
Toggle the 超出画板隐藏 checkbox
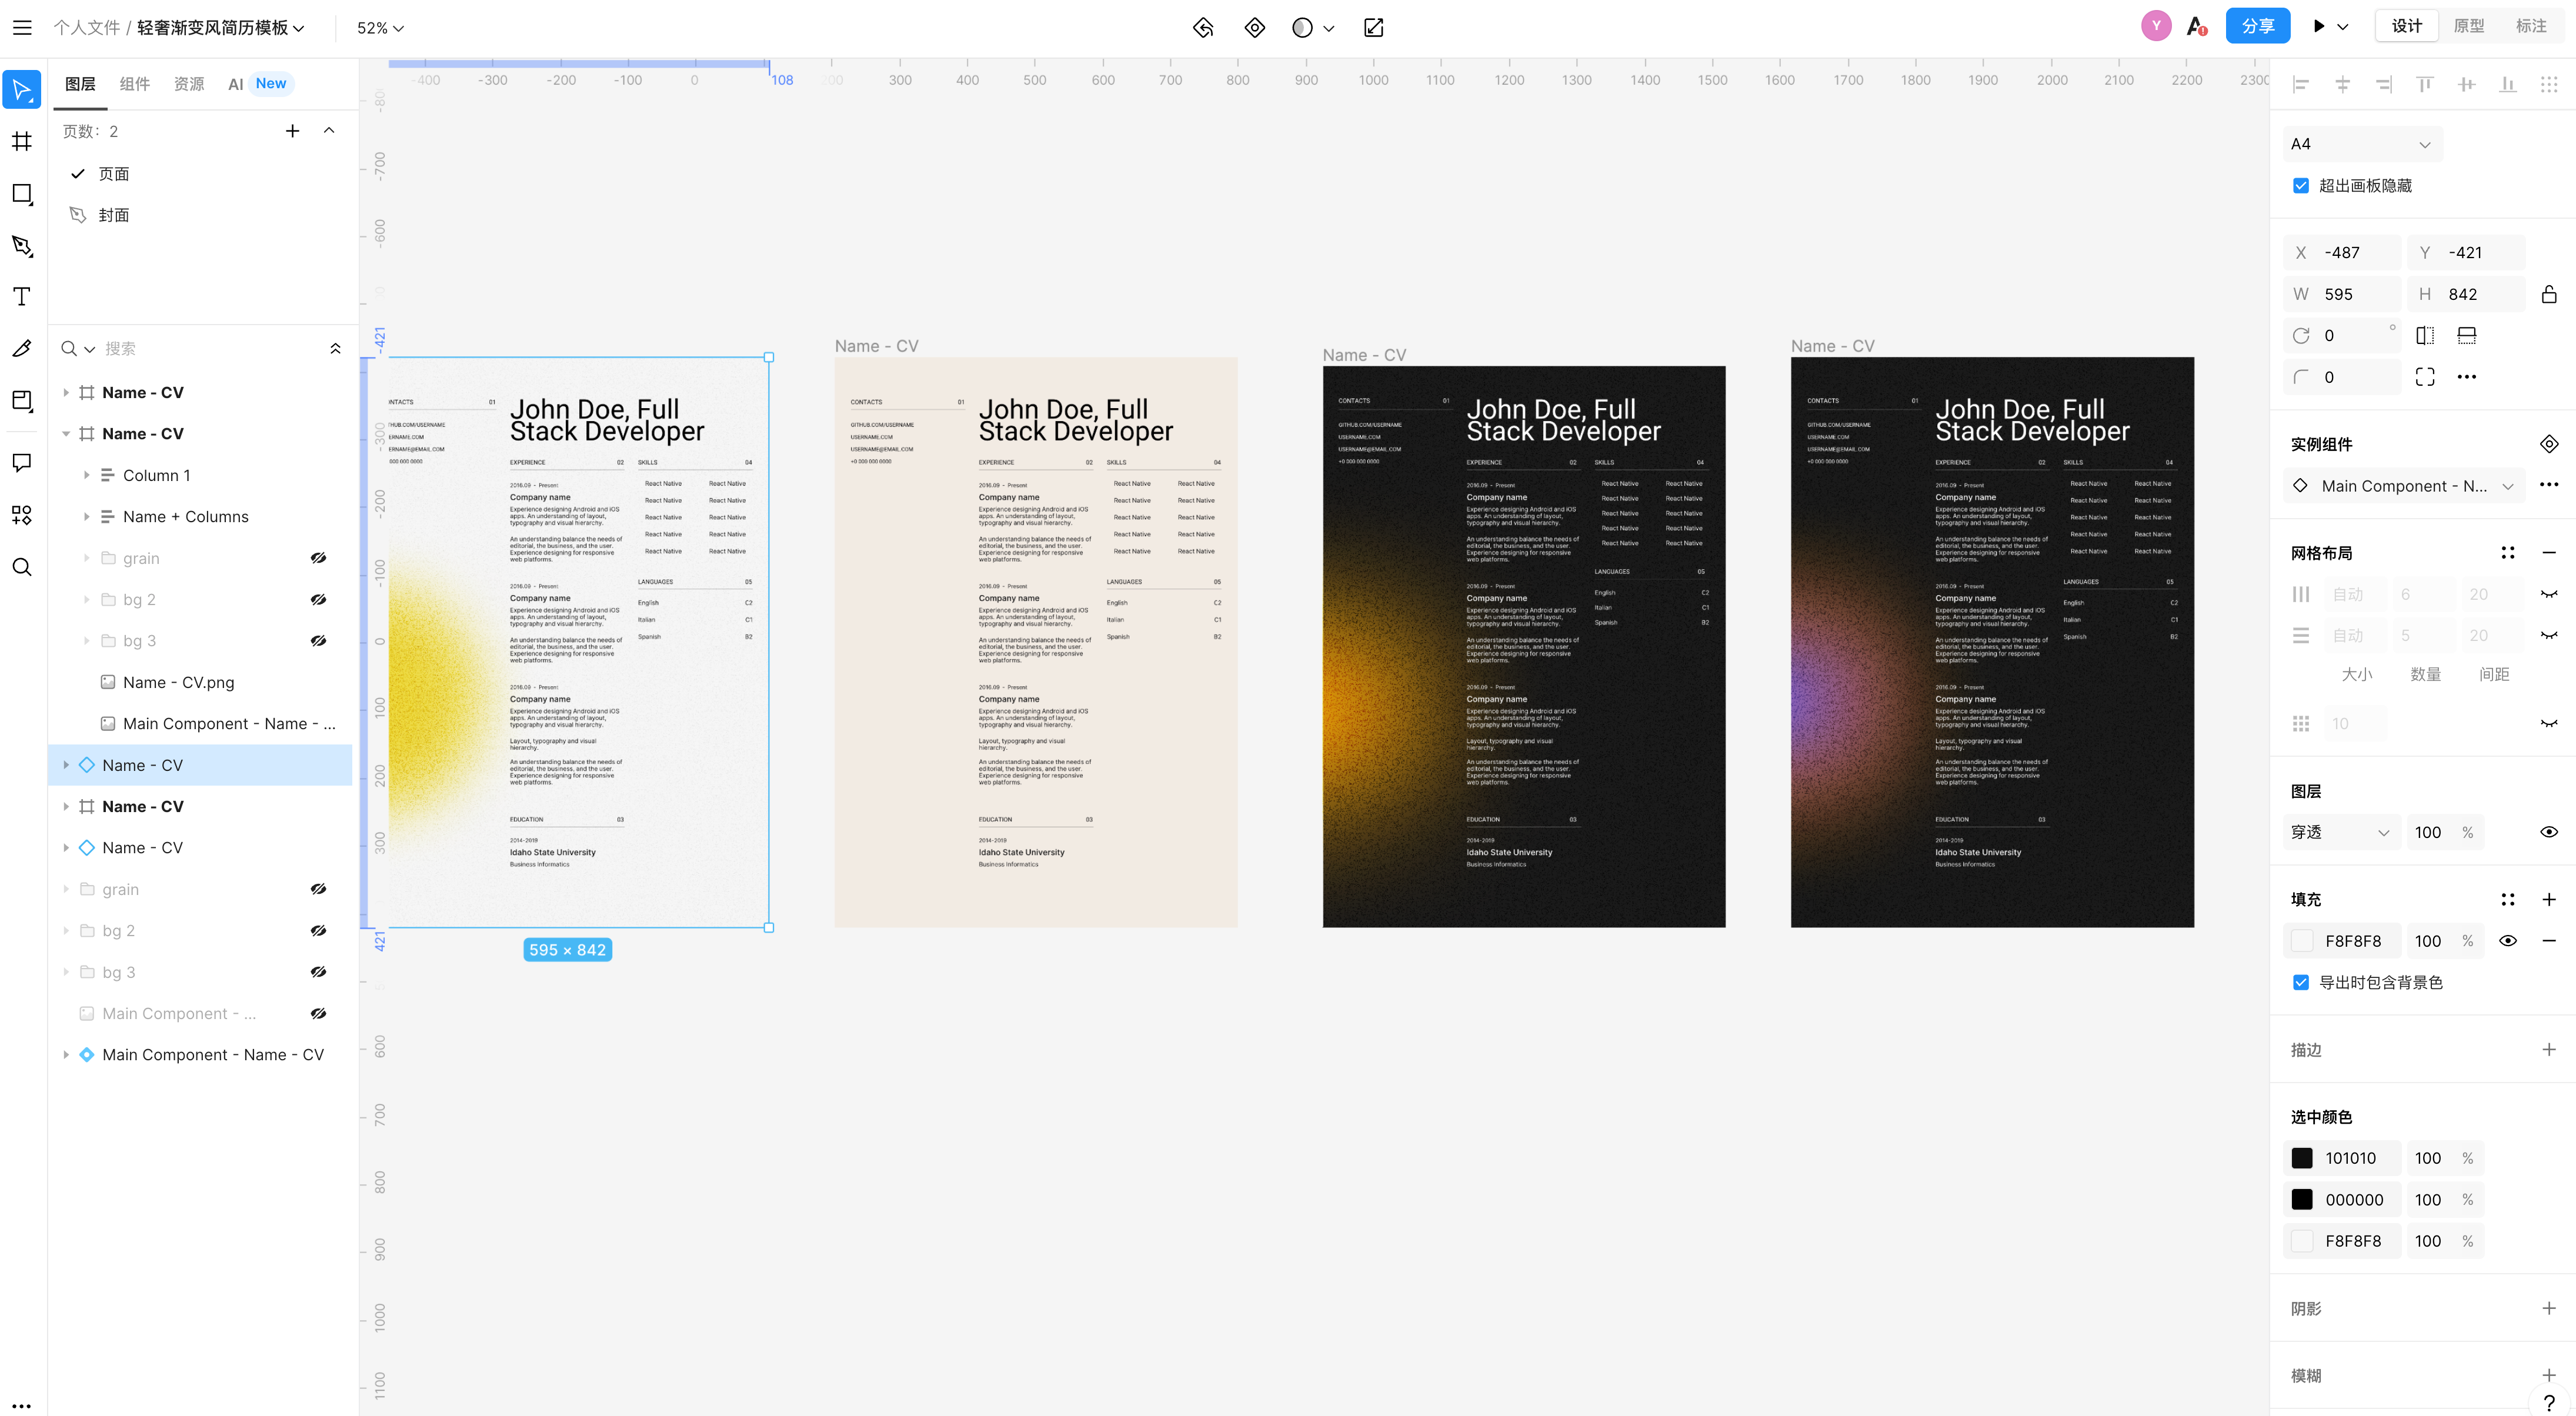(x=2301, y=186)
